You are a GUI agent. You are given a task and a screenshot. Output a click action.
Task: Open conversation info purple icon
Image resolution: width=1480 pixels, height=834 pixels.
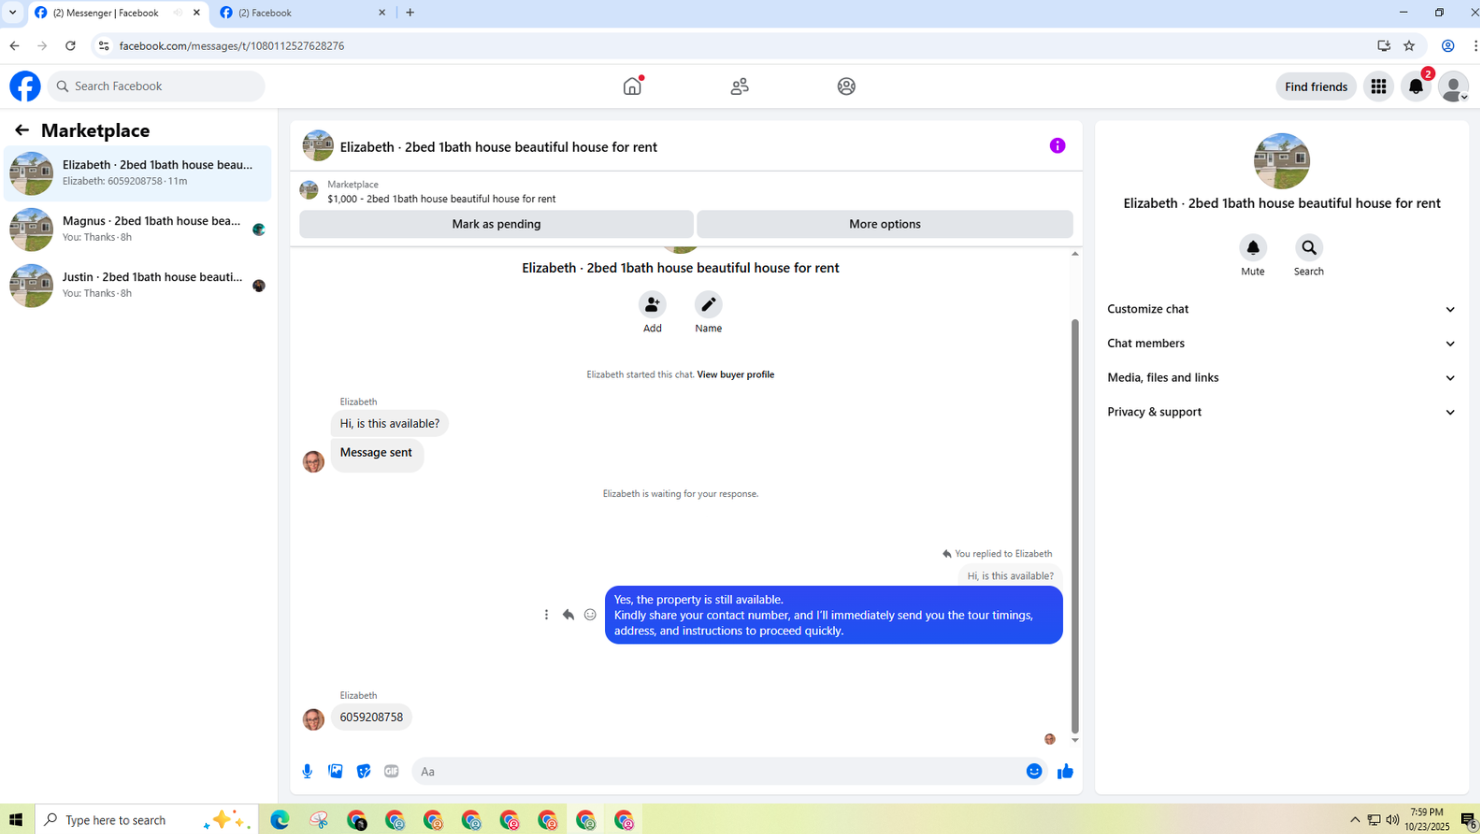pyautogui.click(x=1057, y=146)
